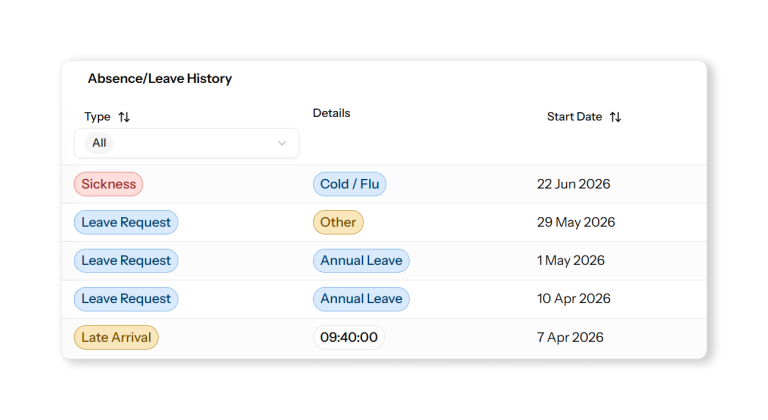The image size is (768, 420).
Task: Click the Start Date column header
Action: pos(574,117)
